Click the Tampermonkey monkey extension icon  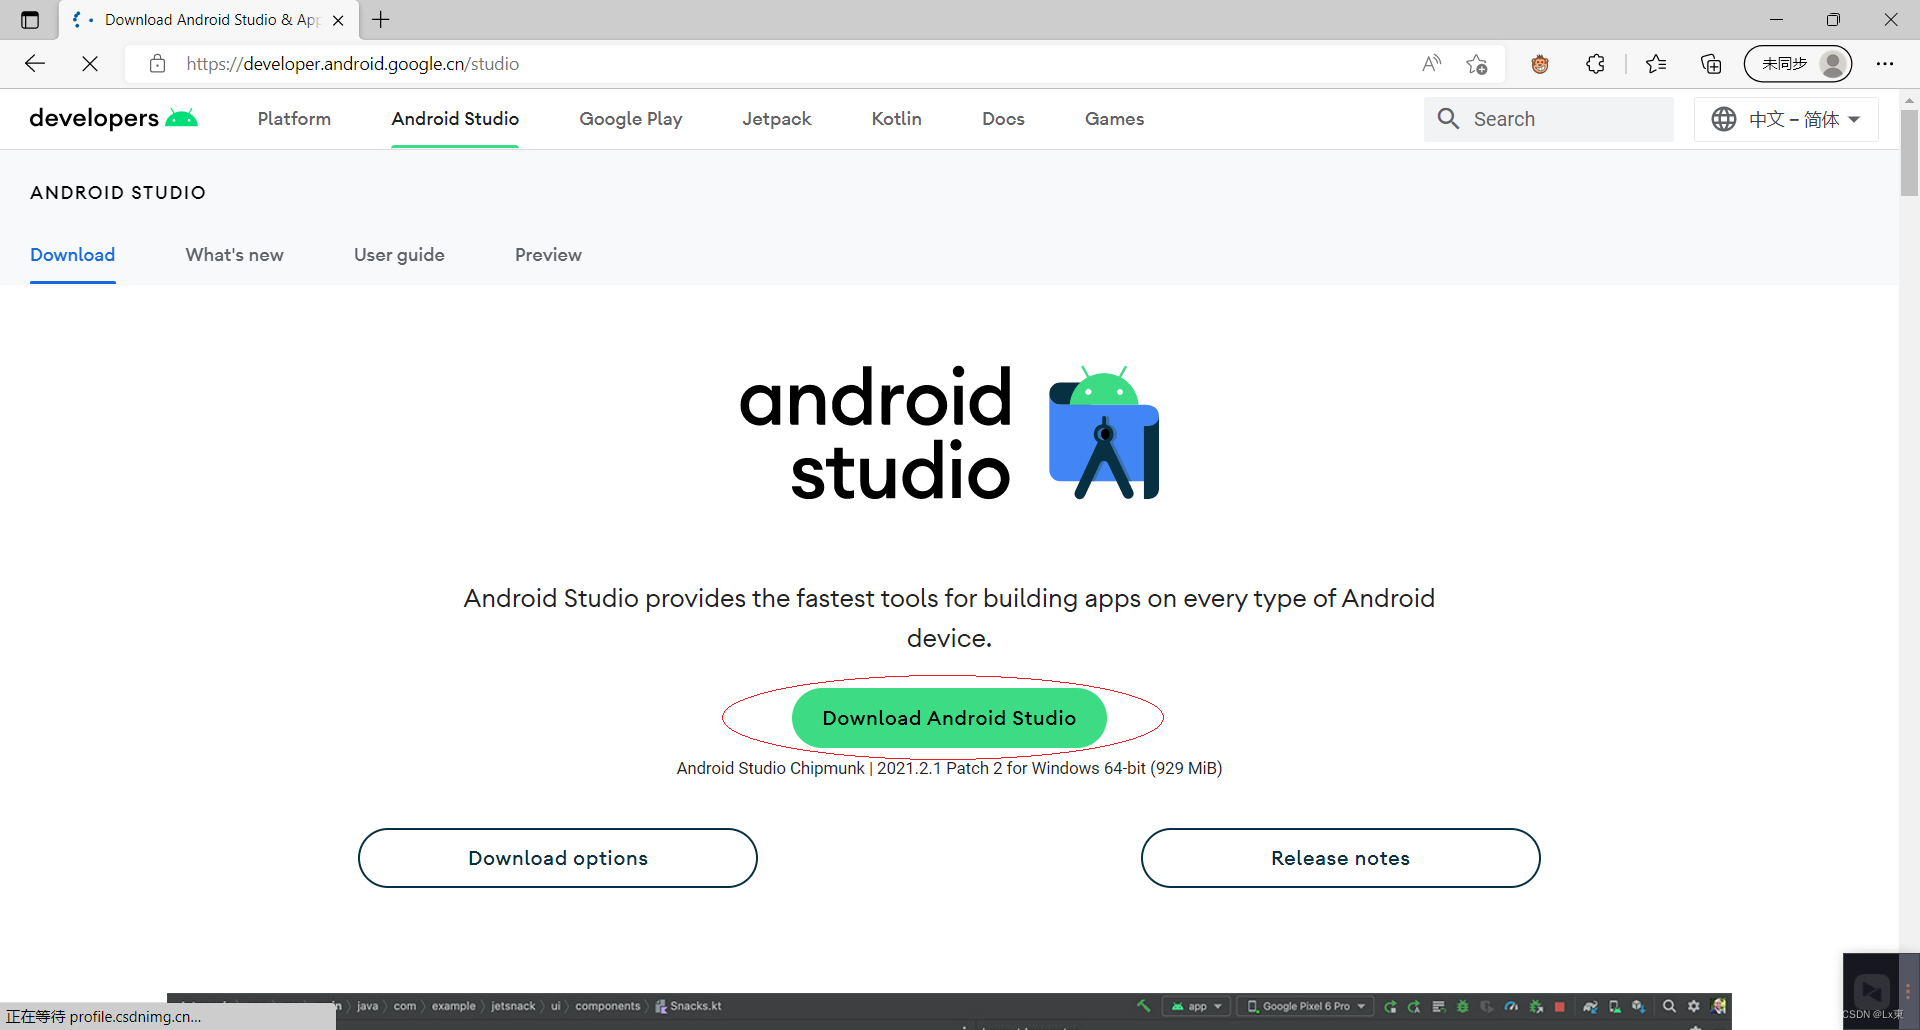[1539, 63]
